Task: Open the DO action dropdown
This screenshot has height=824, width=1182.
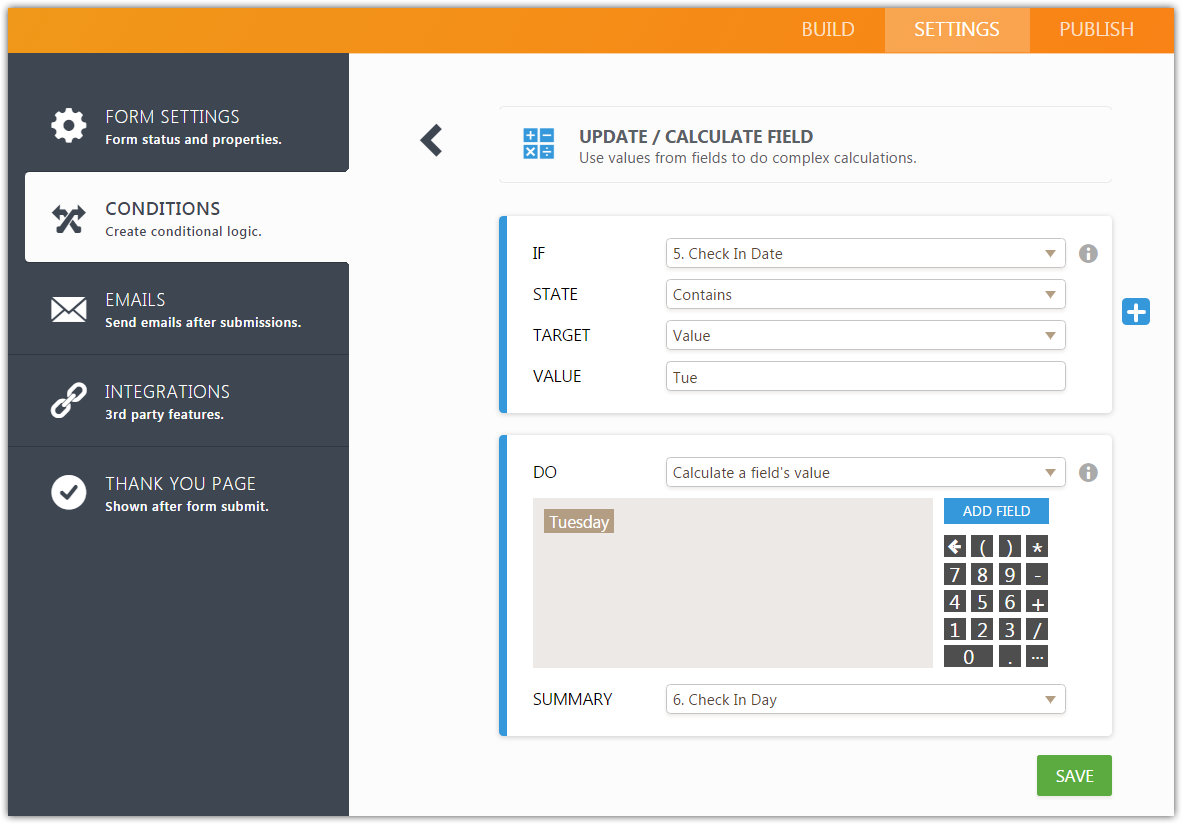Action: tap(865, 473)
